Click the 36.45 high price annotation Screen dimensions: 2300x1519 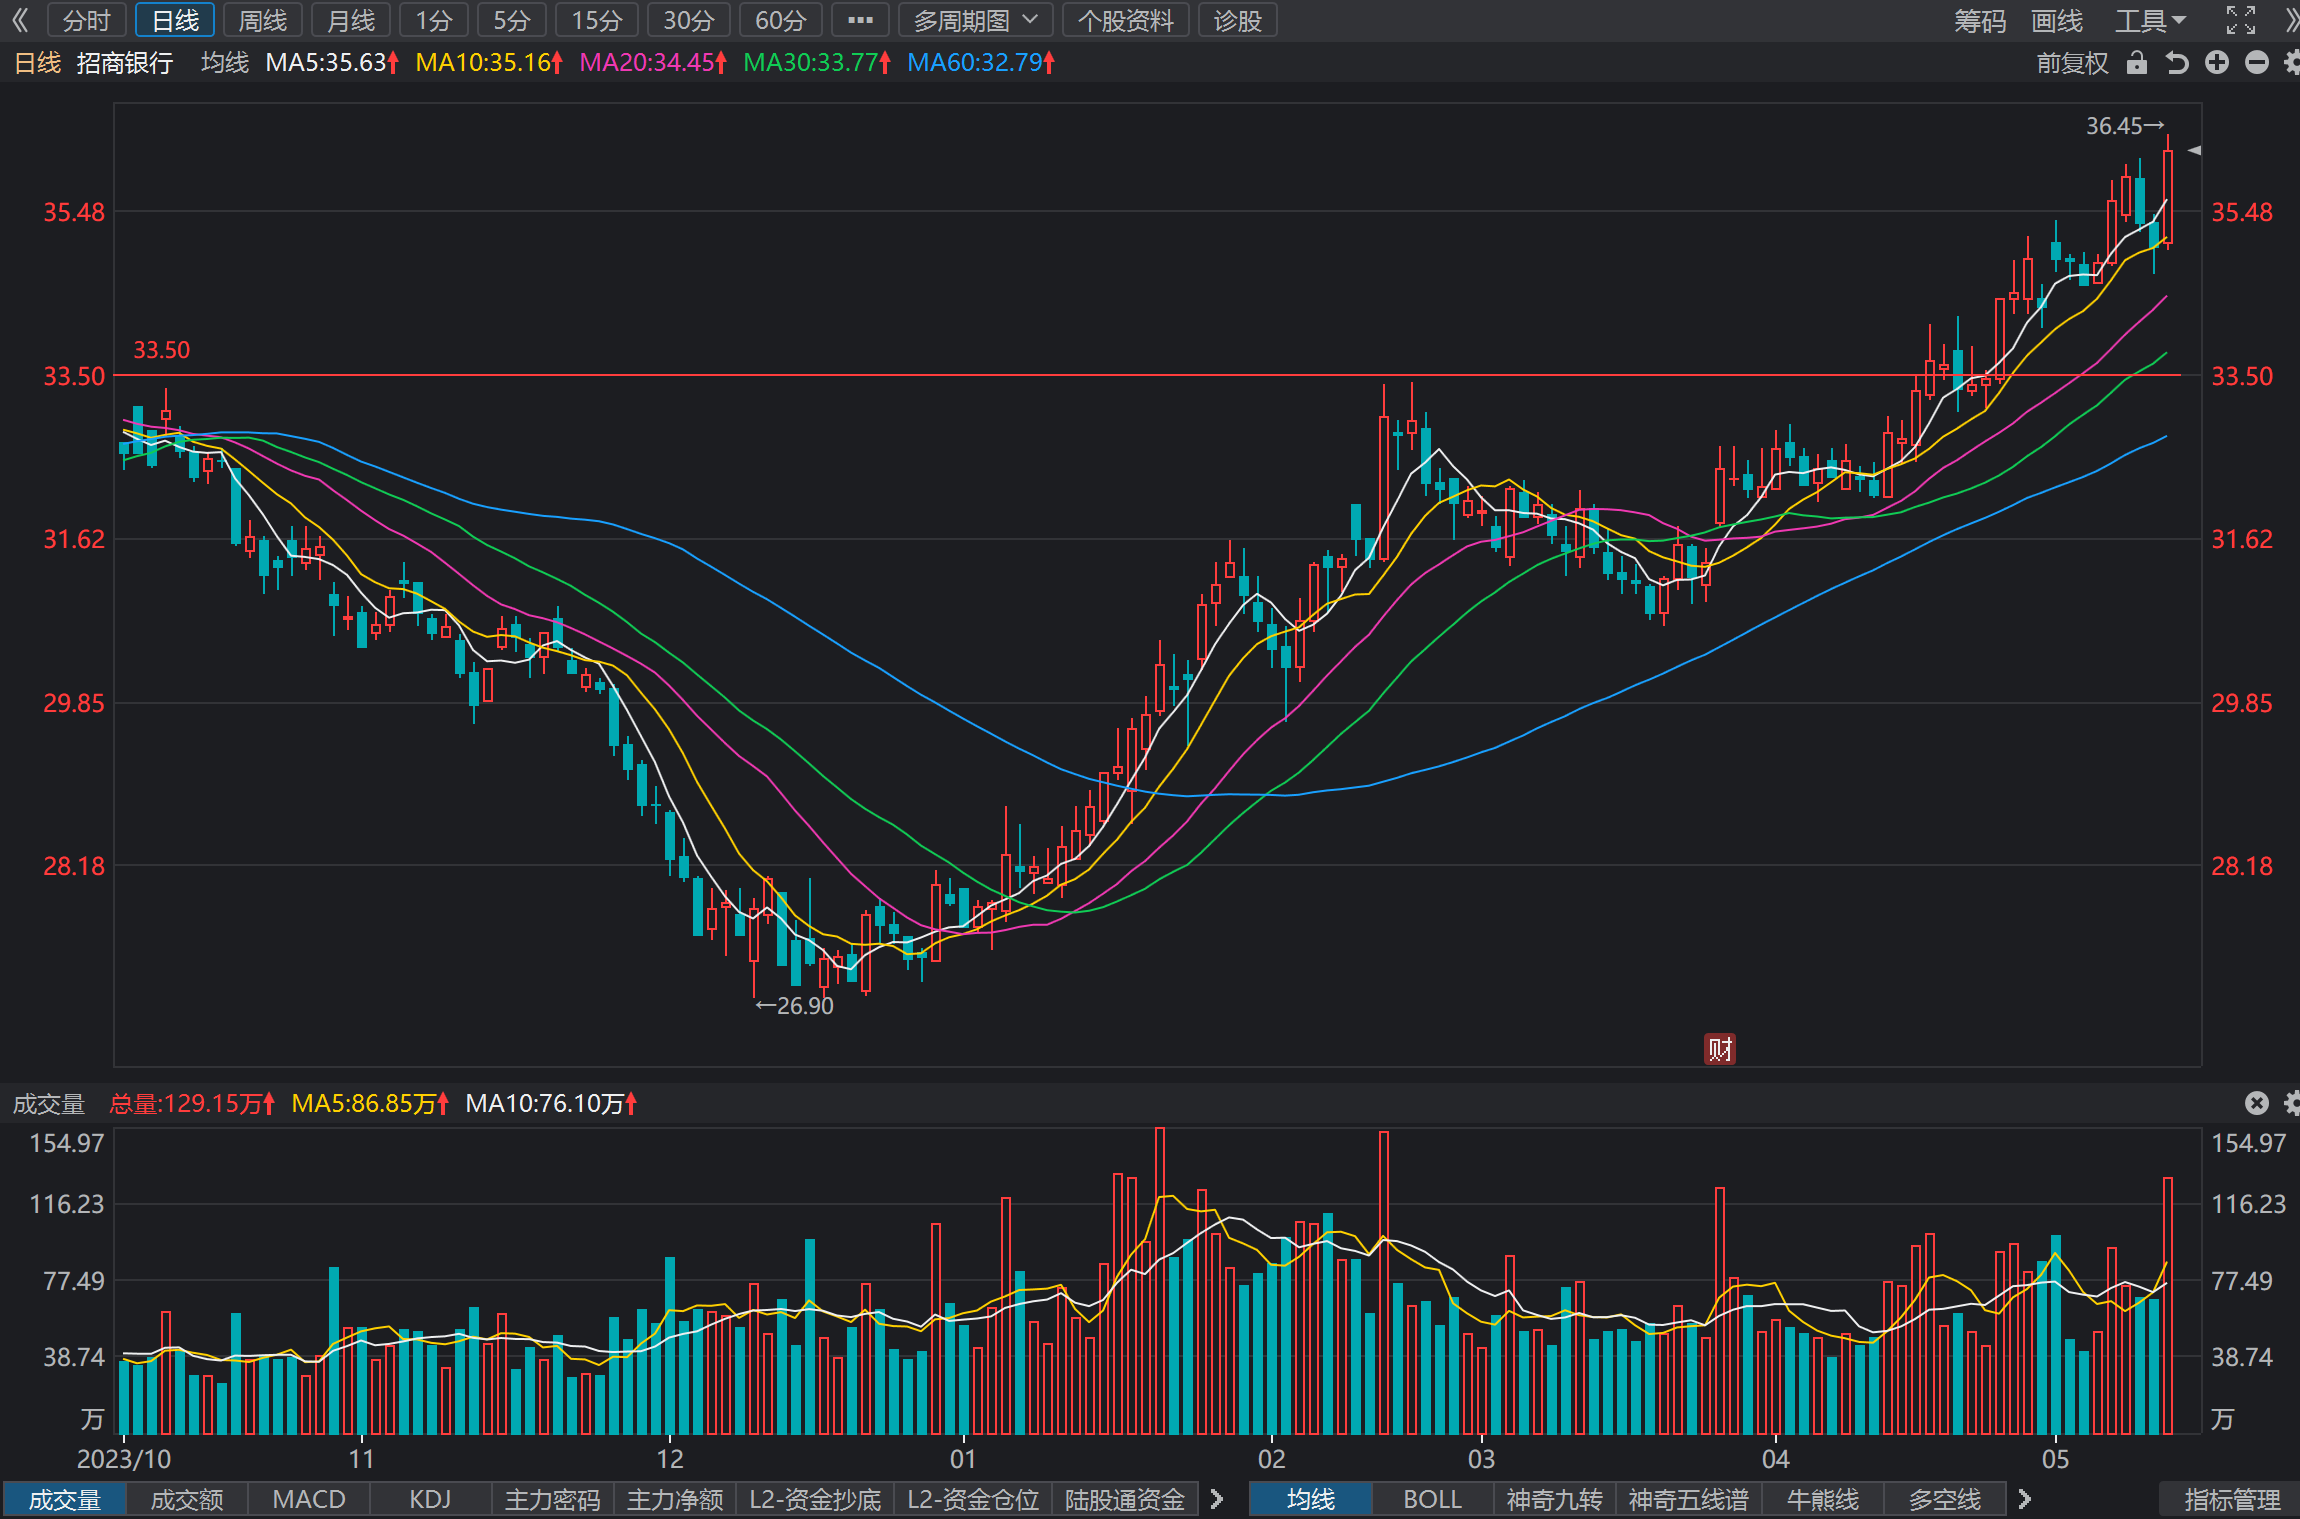coord(2125,126)
